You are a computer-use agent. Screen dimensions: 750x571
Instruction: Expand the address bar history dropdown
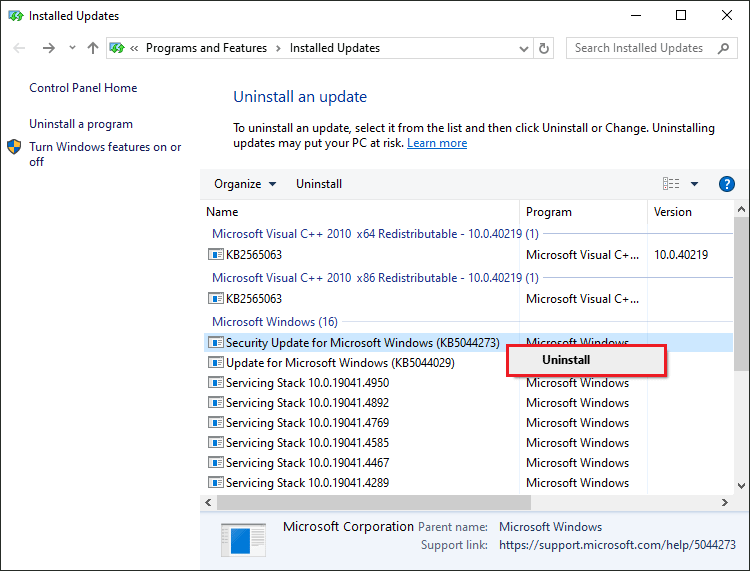[524, 48]
